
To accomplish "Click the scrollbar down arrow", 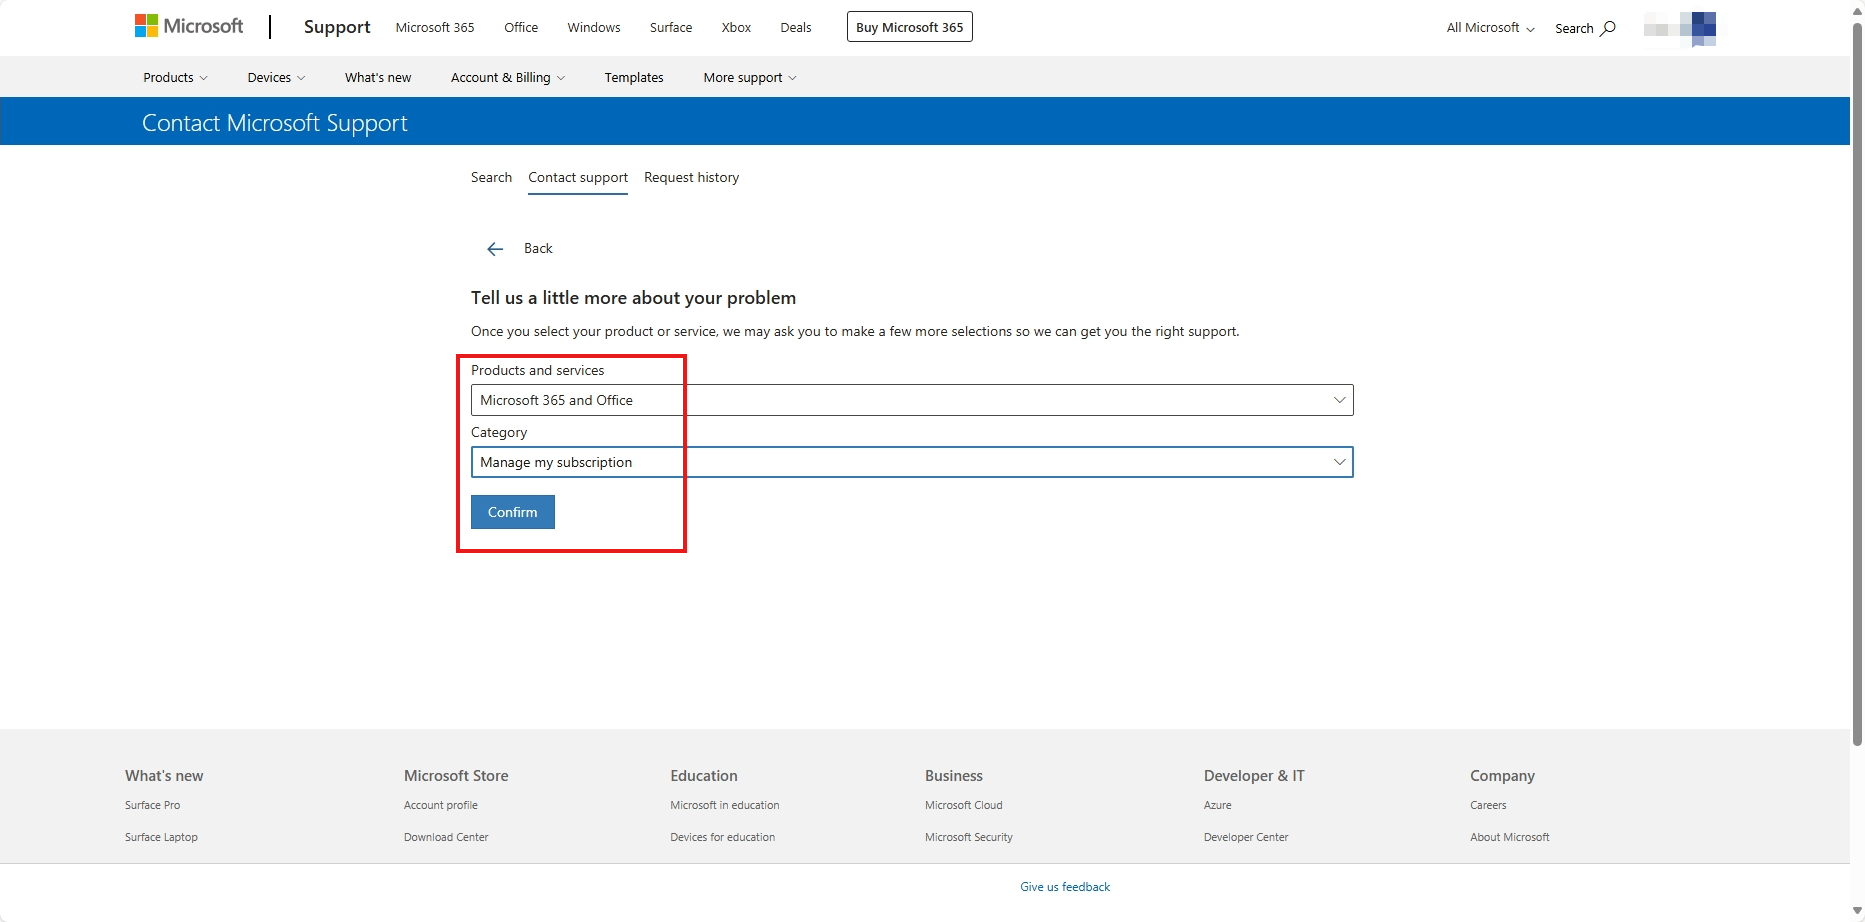I will coord(1857,911).
